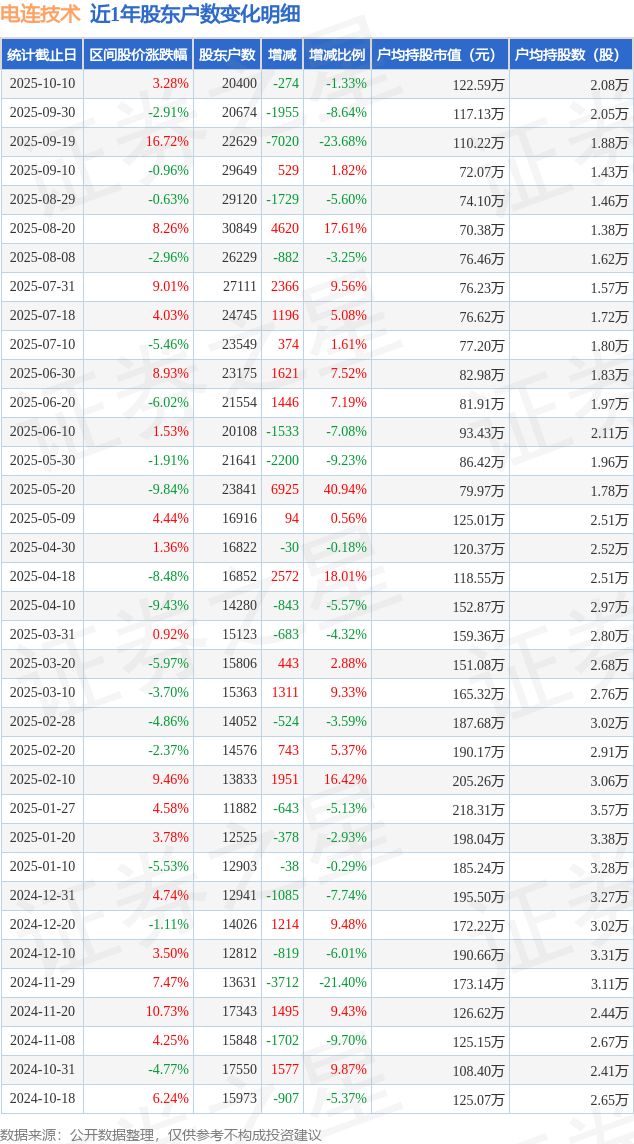
Task: Click the 户均持股数（股） column header
Action: point(570,55)
